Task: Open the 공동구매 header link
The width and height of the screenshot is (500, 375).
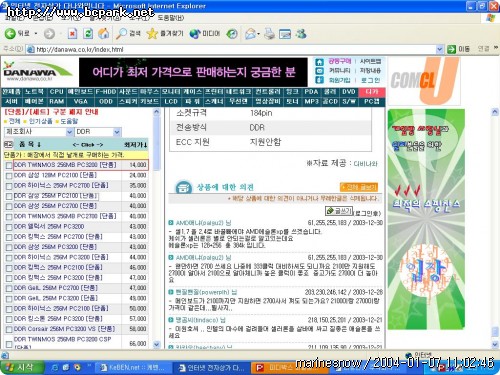Action: [x=340, y=61]
